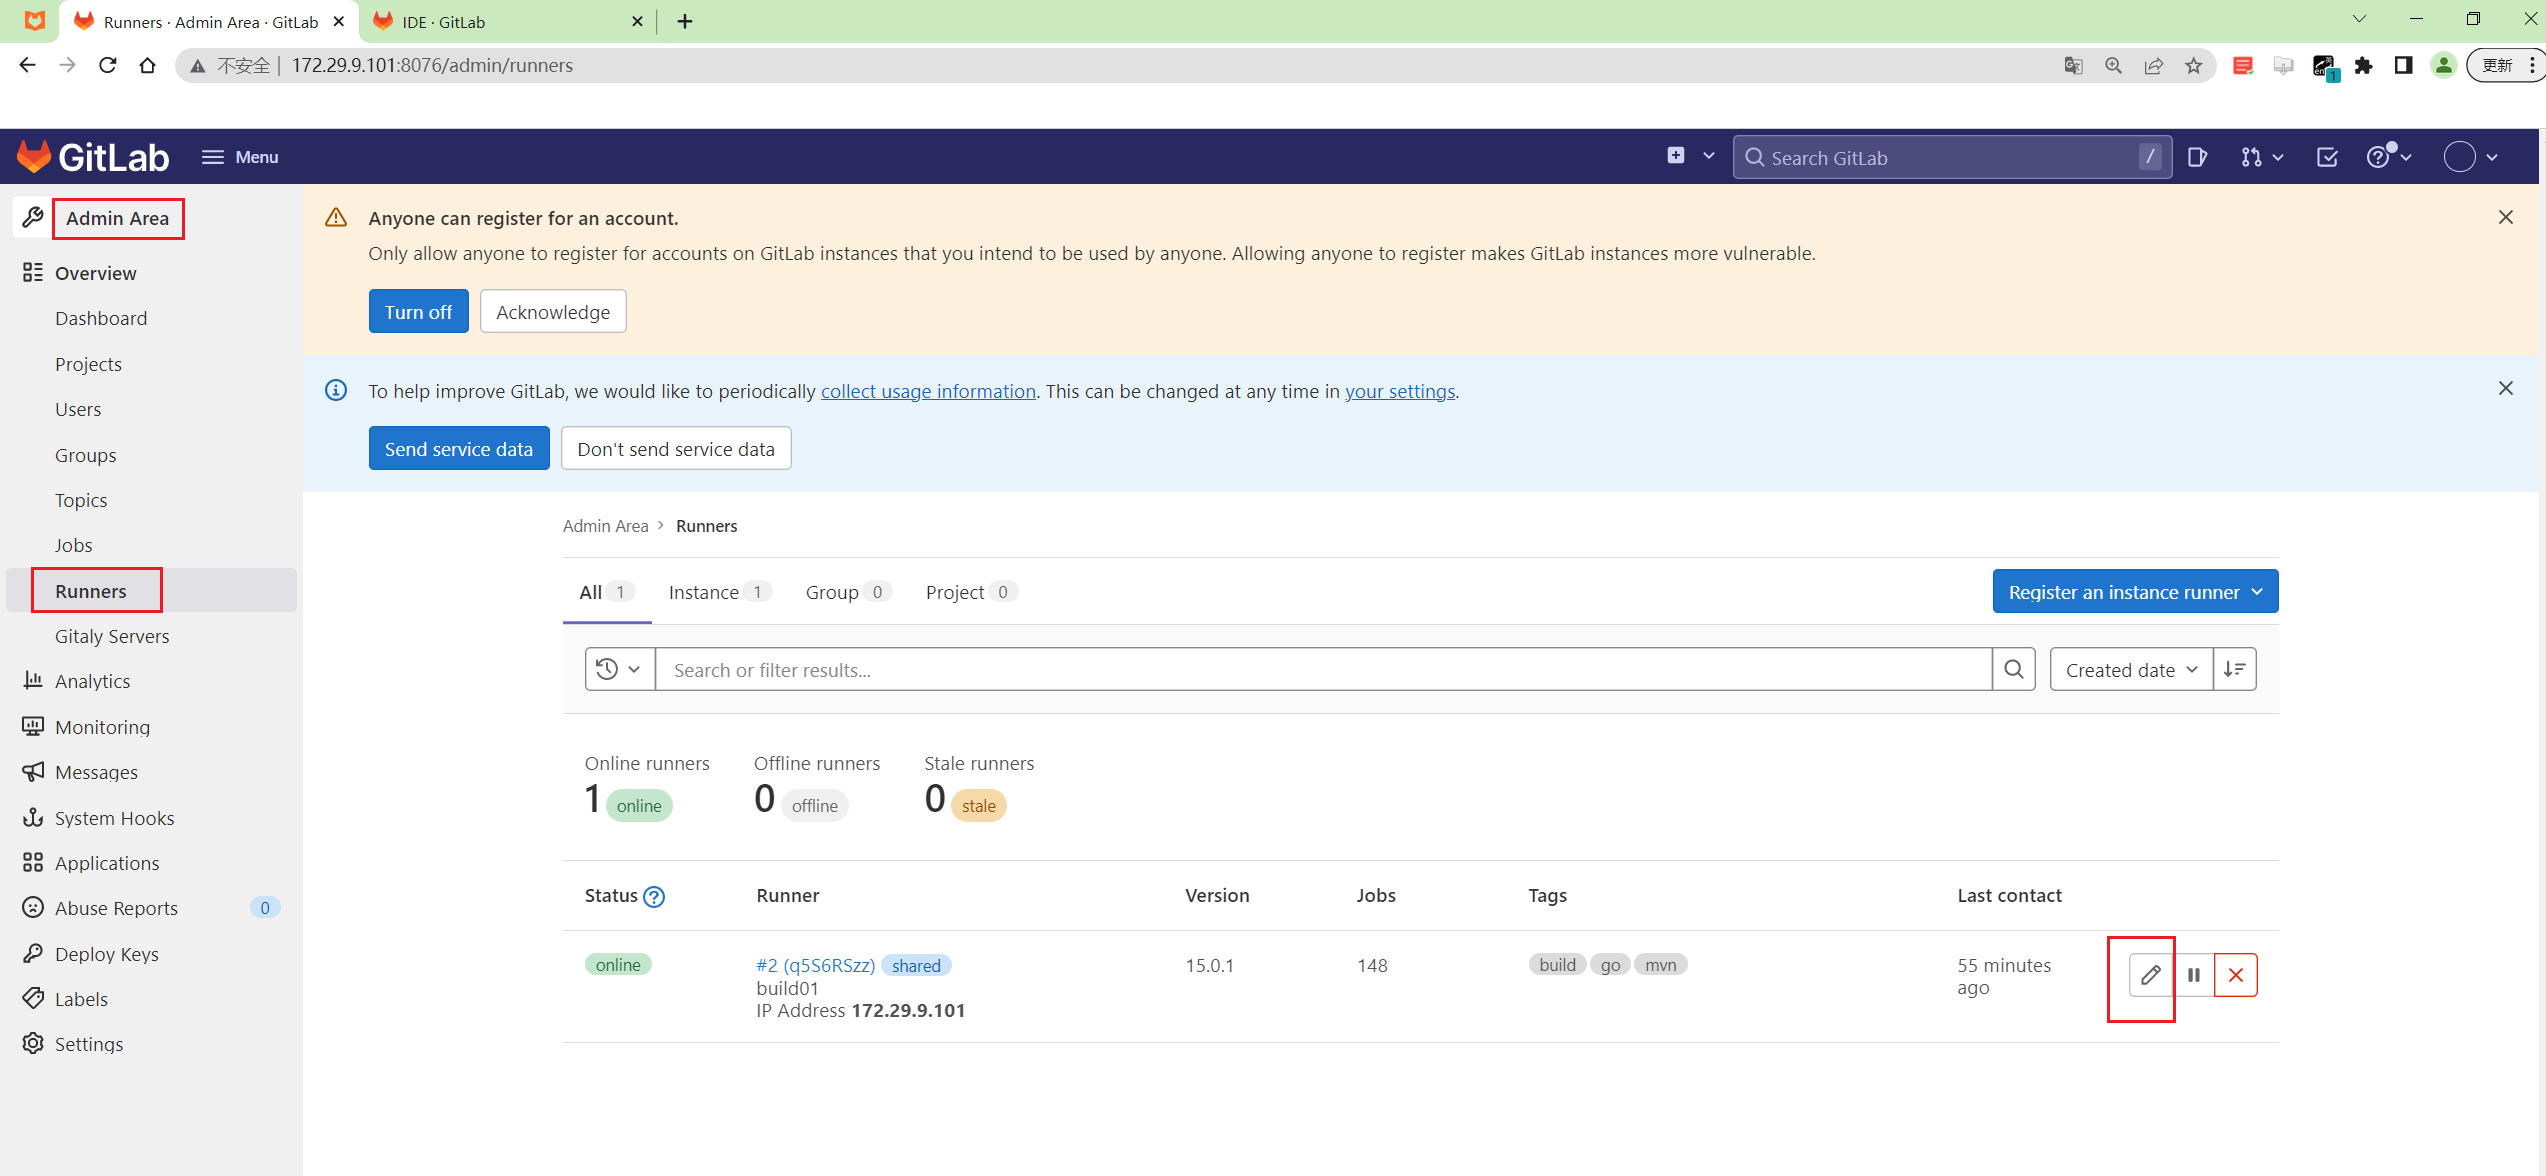
Task: Open Projects in sidebar
Action: tap(88, 364)
